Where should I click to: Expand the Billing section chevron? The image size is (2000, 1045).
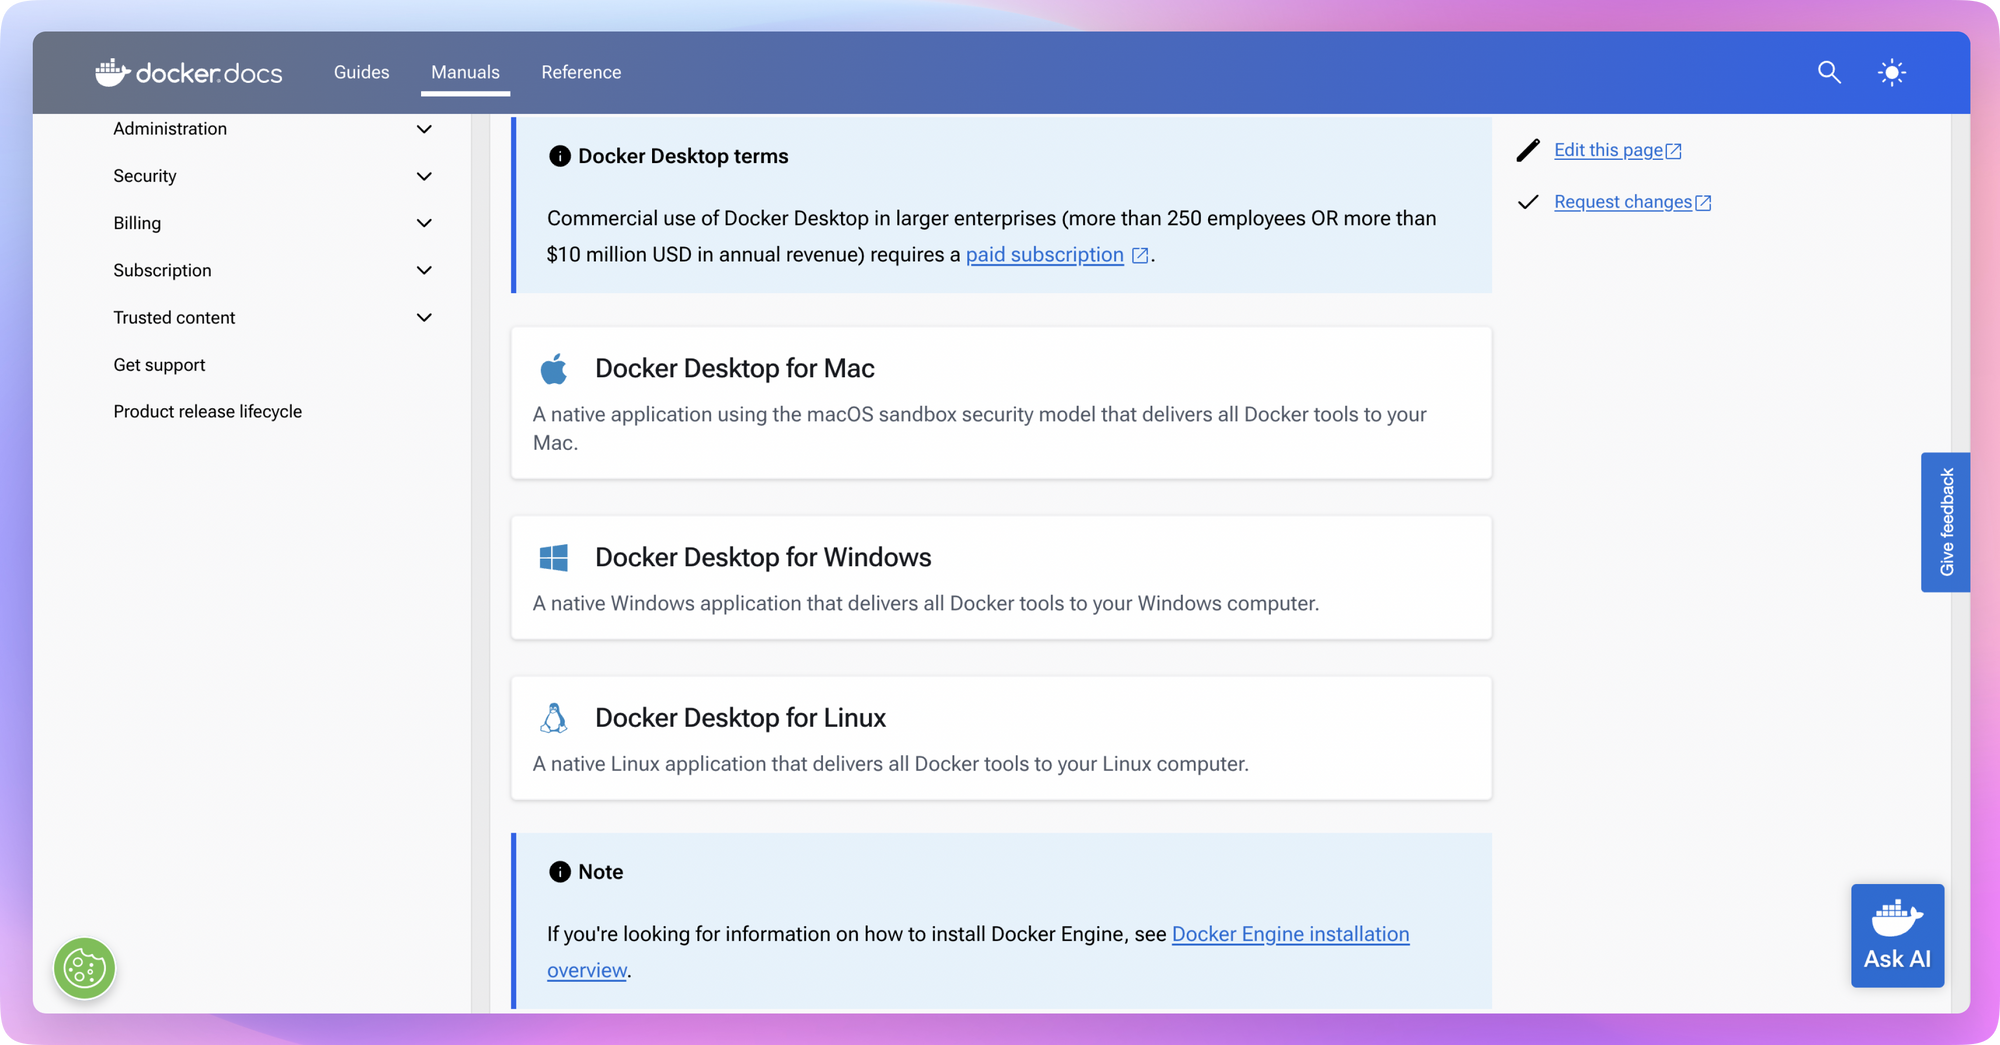[x=424, y=223]
